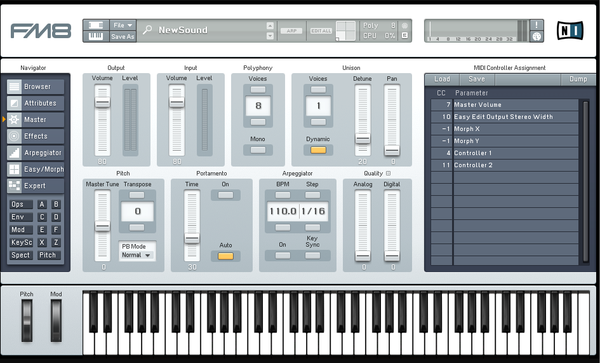Click the Easy/Morph grid icon
The image size is (600, 363).
click(x=15, y=169)
